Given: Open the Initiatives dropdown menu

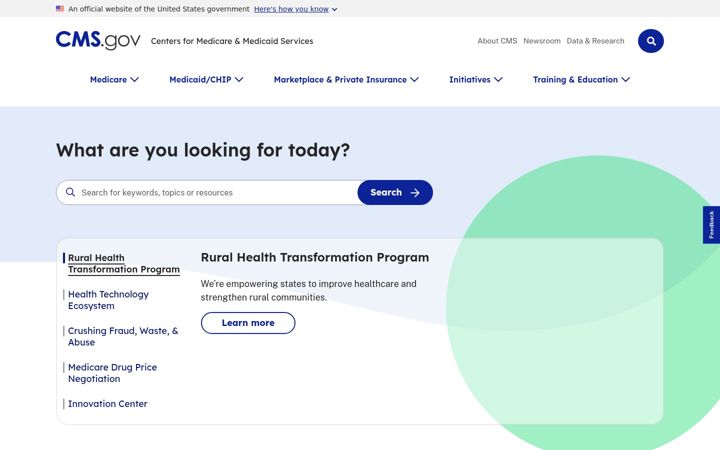Looking at the screenshot, I should coord(476,79).
